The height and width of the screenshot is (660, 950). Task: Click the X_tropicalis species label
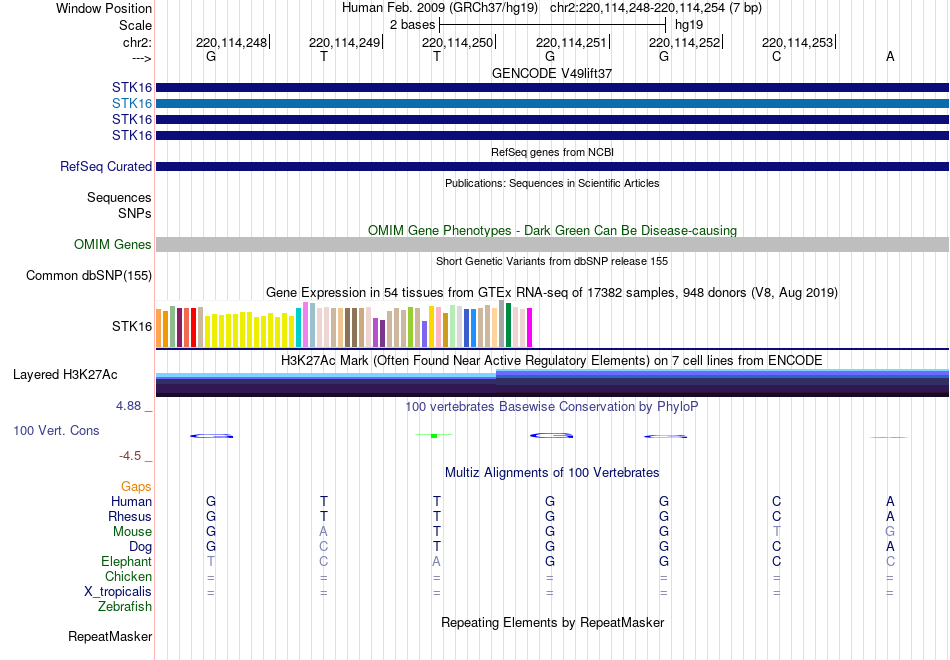(x=118, y=592)
